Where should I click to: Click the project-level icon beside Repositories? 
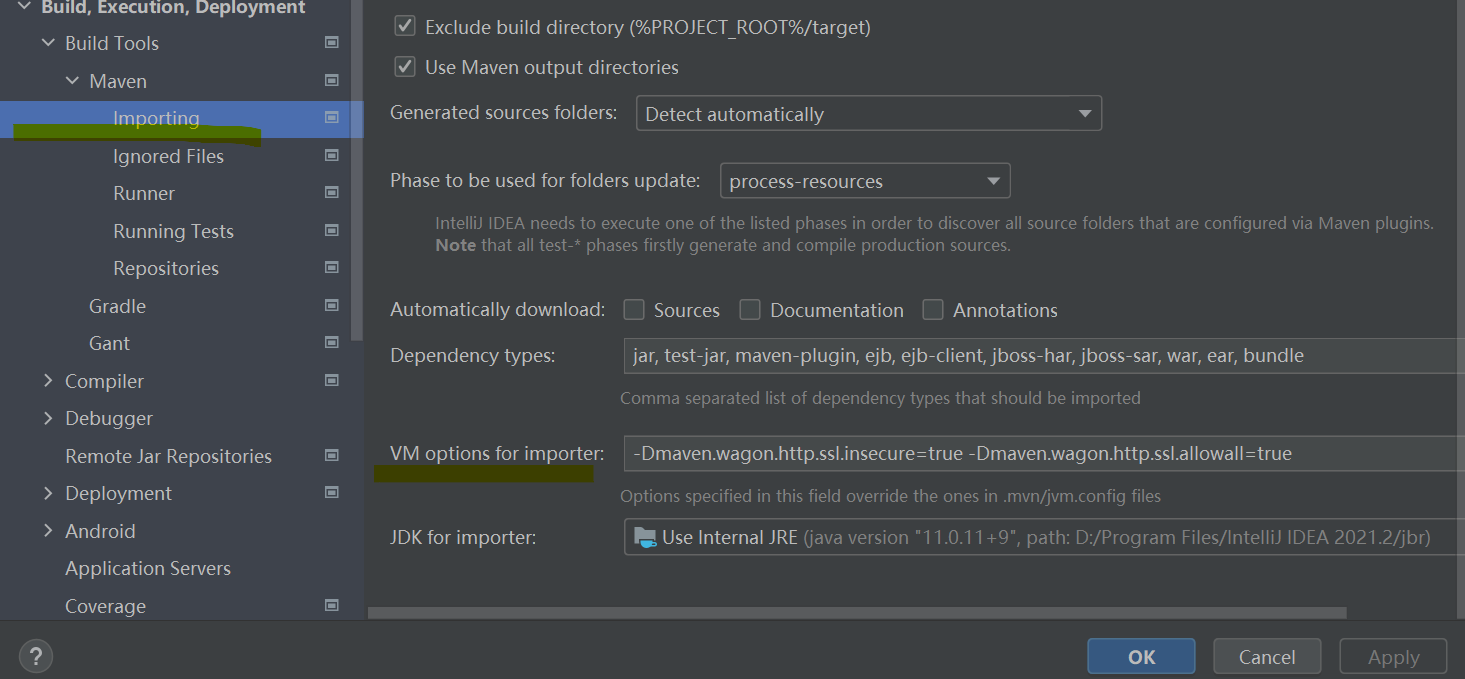pos(332,268)
